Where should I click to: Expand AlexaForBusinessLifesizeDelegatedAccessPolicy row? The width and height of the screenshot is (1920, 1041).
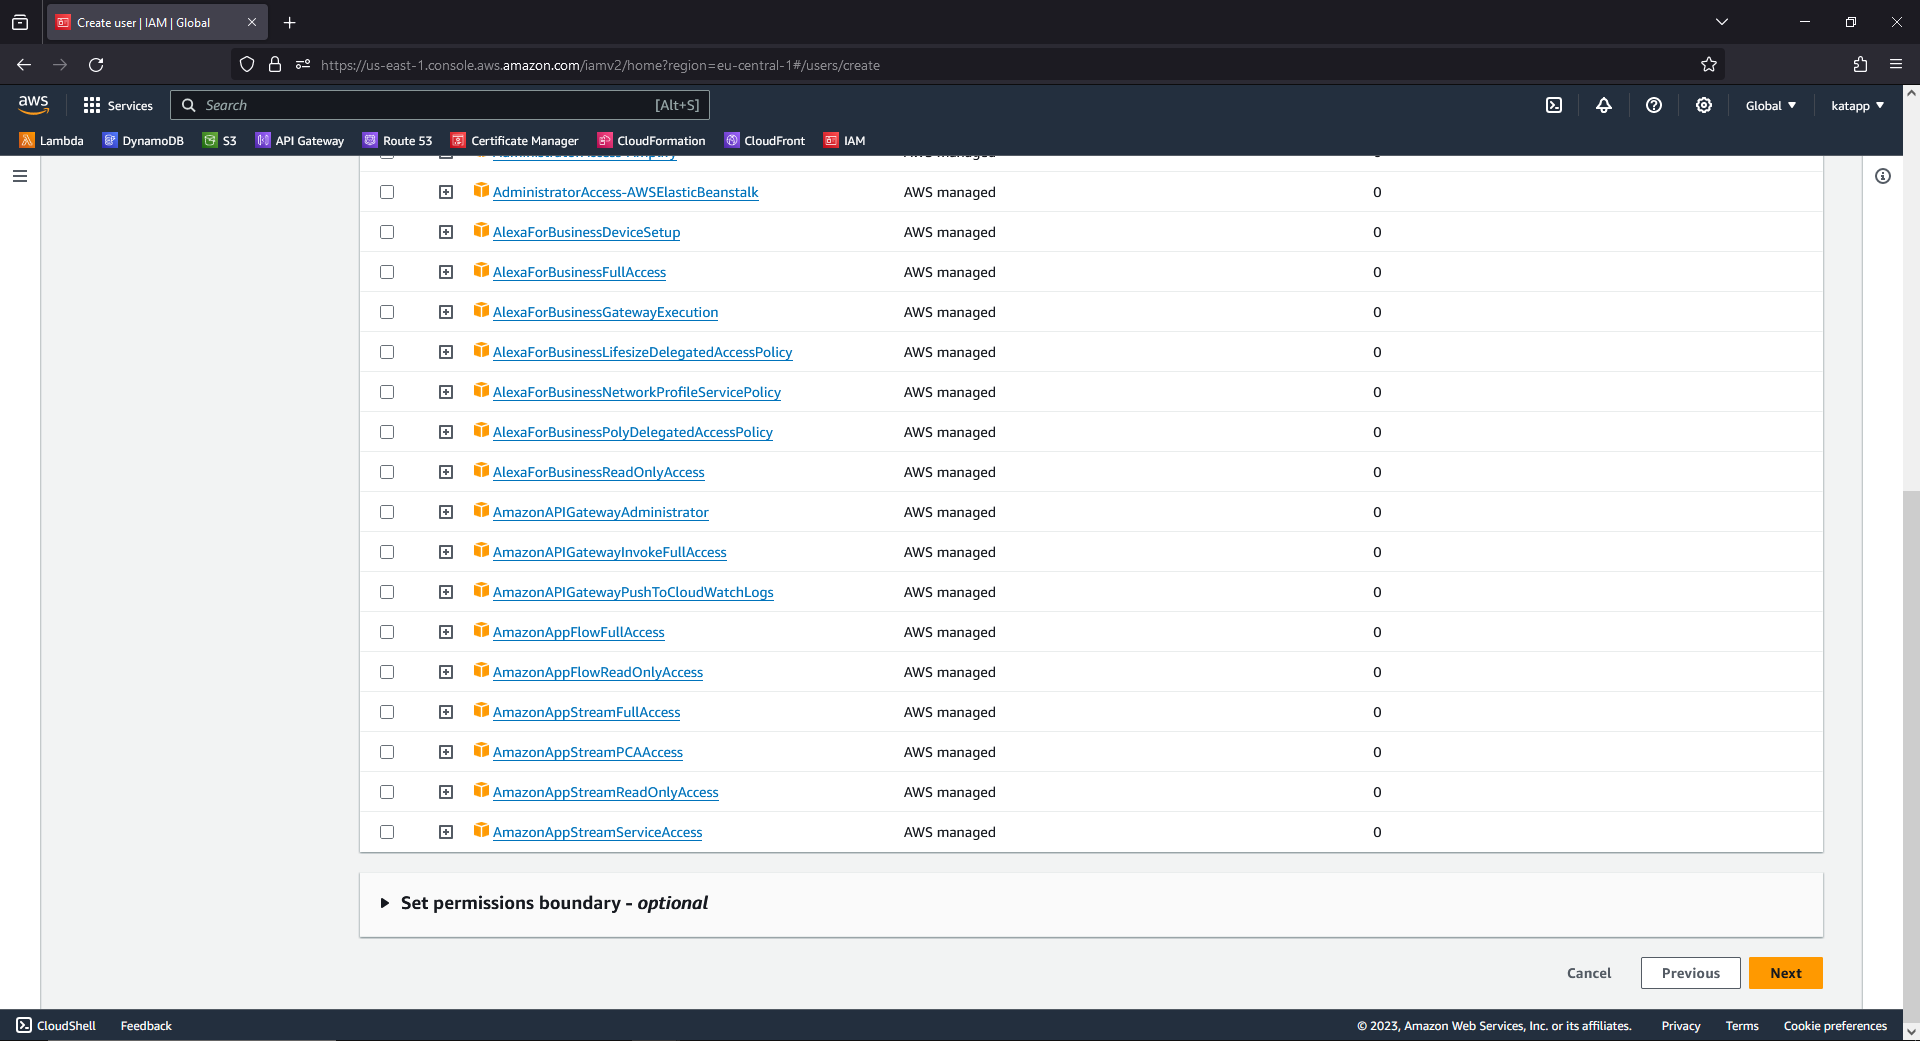point(446,352)
